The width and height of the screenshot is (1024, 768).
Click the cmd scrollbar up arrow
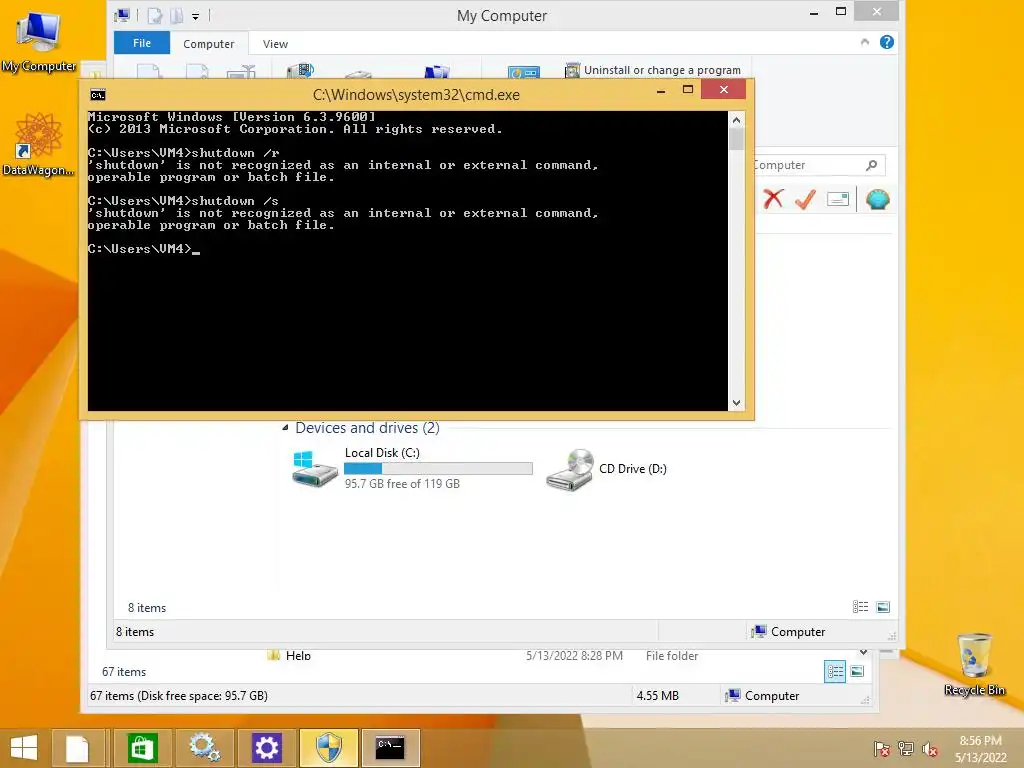[736, 120]
